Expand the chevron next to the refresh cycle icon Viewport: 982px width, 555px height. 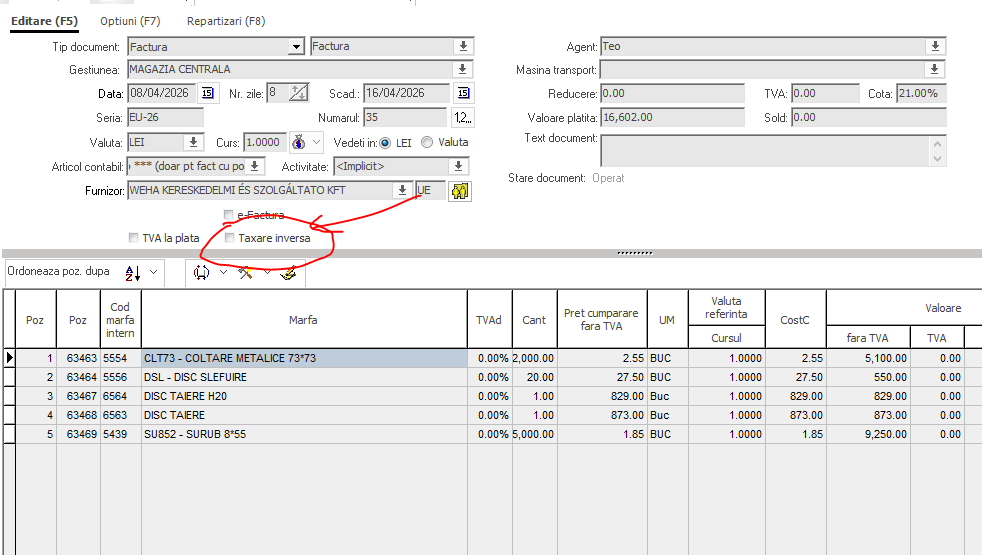click(x=224, y=272)
